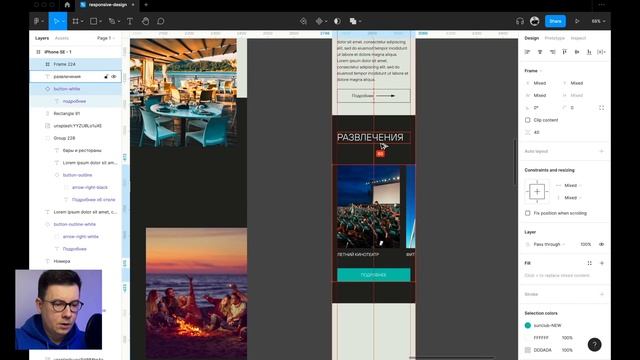The height and width of the screenshot is (360, 640).
Task: Select the Text tool
Action: click(x=130, y=21)
